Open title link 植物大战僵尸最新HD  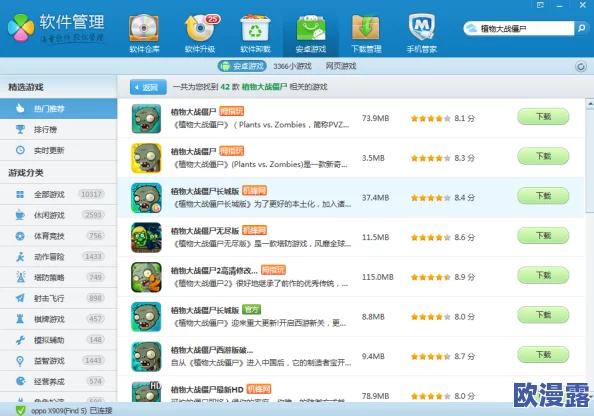coord(207,389)
